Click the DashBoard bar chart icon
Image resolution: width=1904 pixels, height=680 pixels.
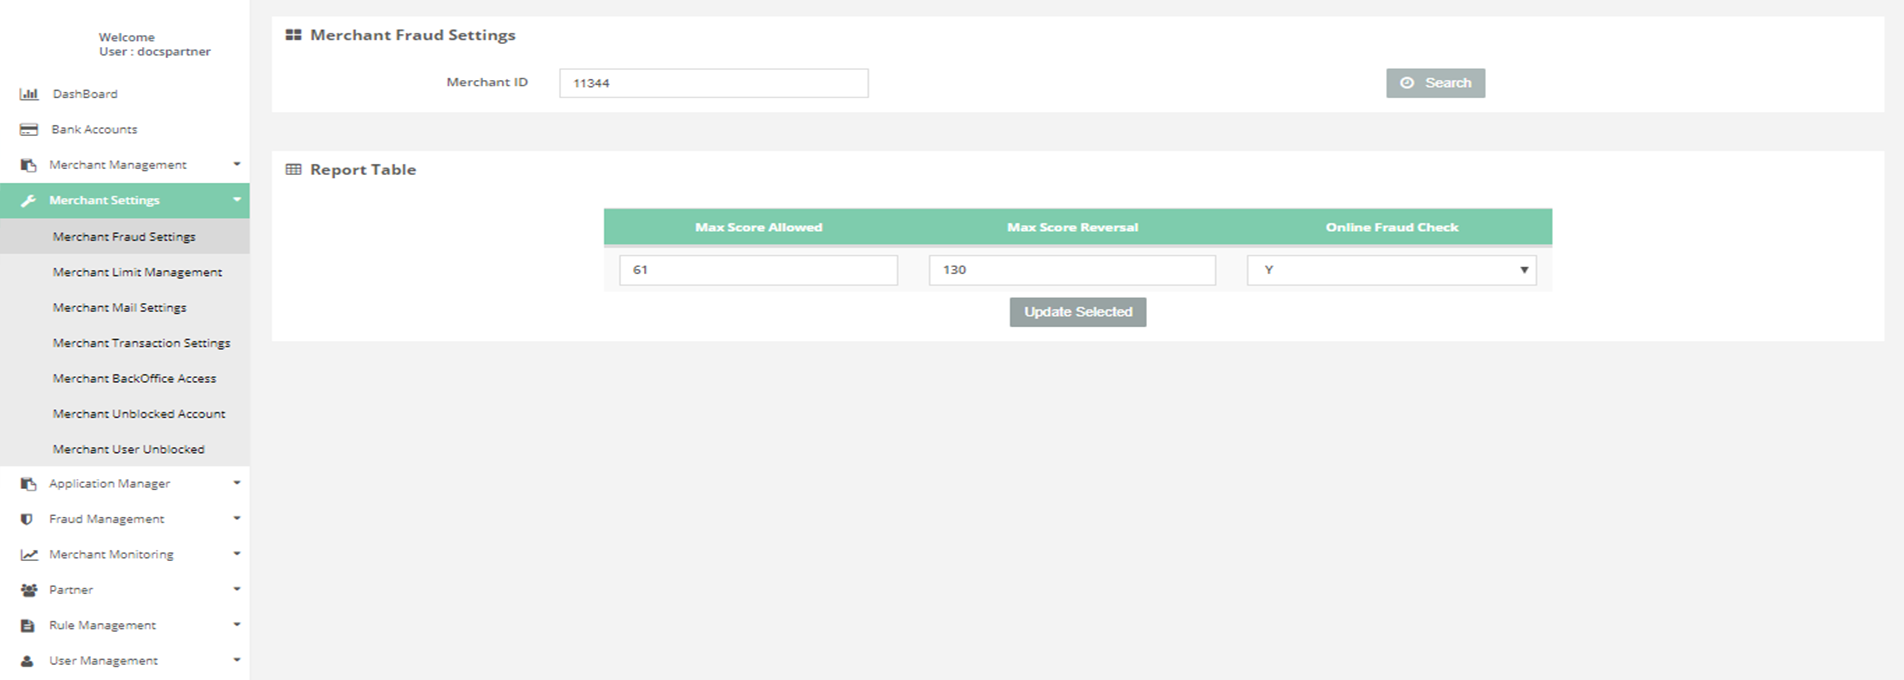point(29,94)
